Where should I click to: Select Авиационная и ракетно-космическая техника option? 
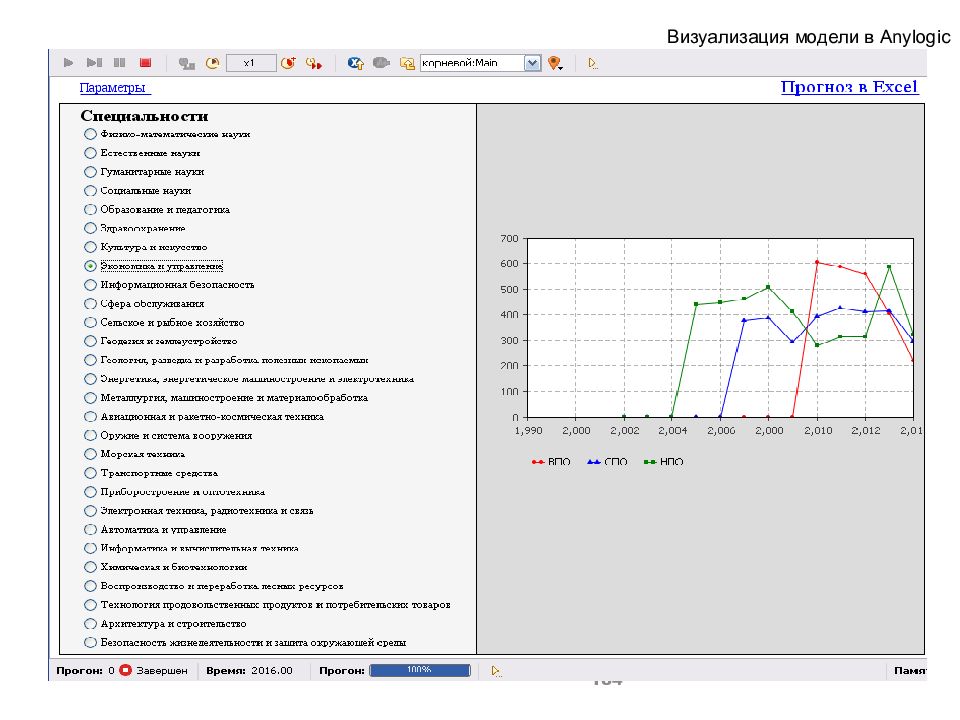(90, 417)
